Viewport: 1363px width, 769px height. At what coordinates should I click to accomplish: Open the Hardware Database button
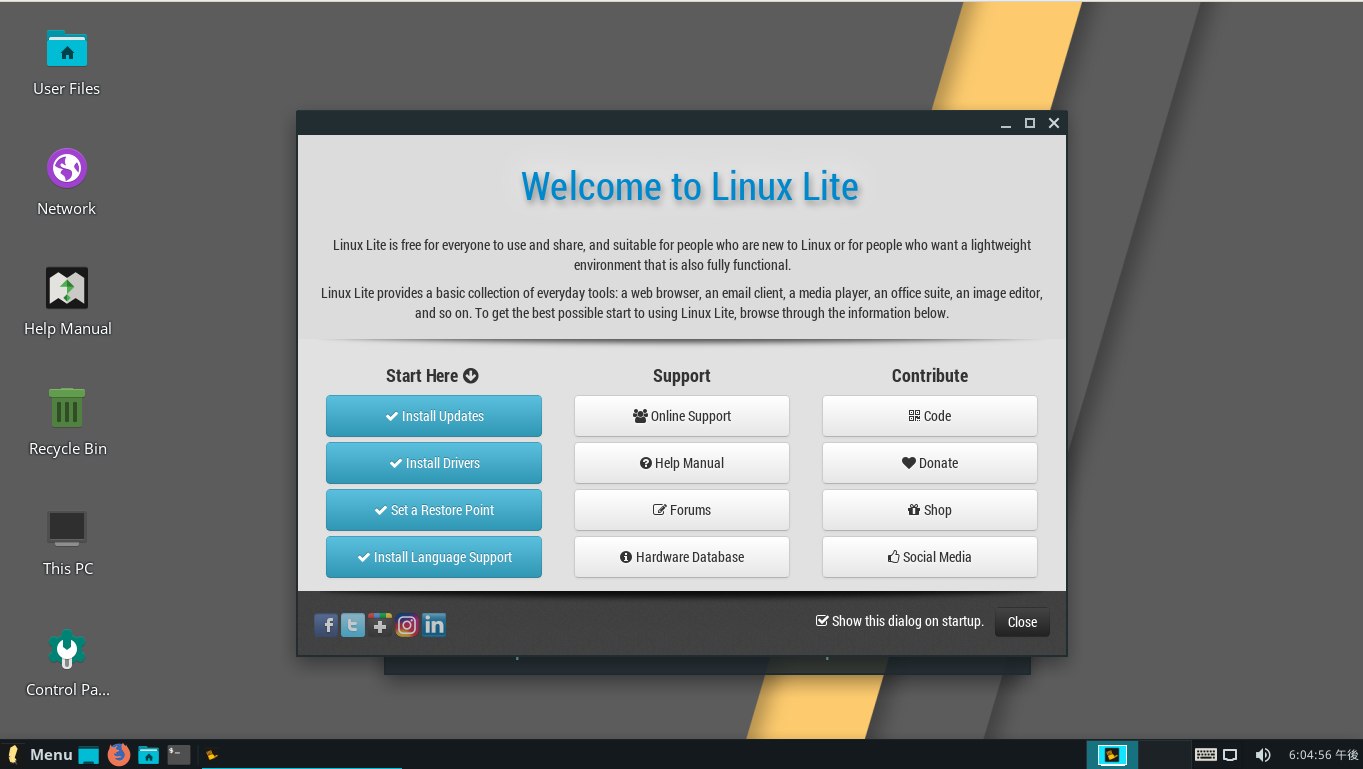(682, 557)
